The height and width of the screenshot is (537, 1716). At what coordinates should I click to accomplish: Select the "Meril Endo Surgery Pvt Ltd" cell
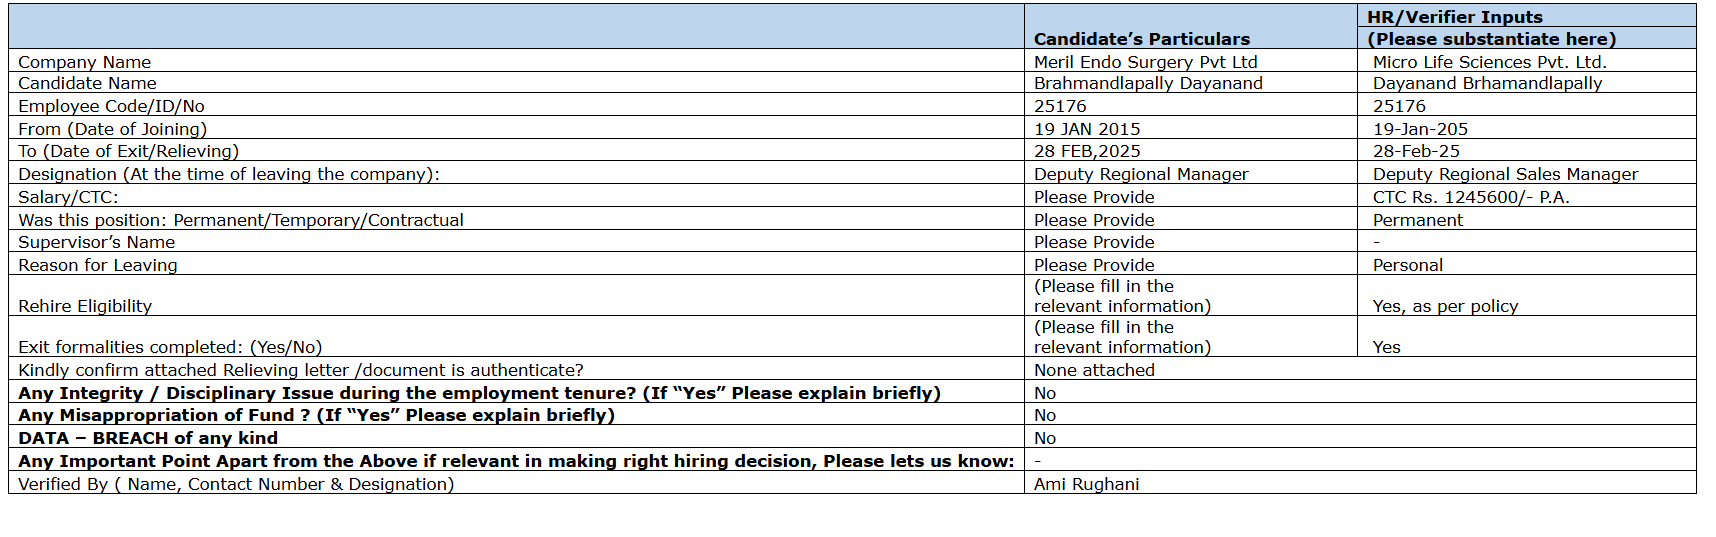click(x=1145, y=62)
